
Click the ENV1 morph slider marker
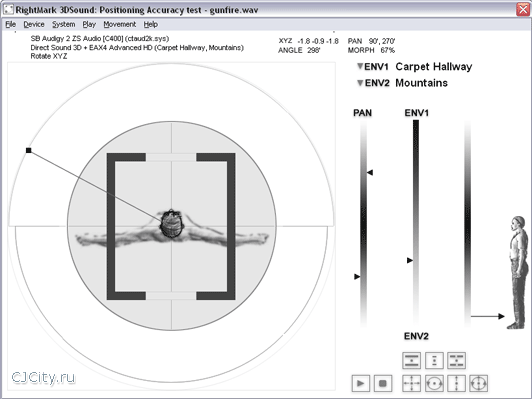pos(410,260)
